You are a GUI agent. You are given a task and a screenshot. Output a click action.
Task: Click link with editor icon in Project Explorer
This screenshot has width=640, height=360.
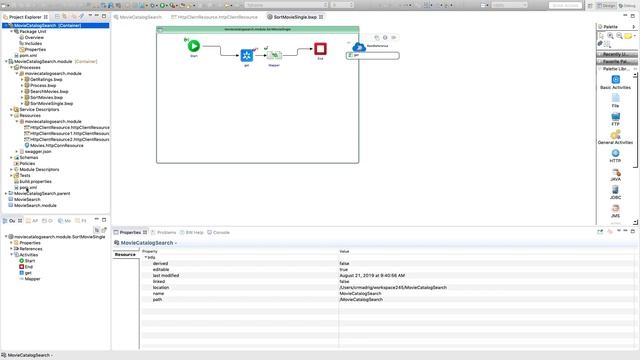[65, 16]
